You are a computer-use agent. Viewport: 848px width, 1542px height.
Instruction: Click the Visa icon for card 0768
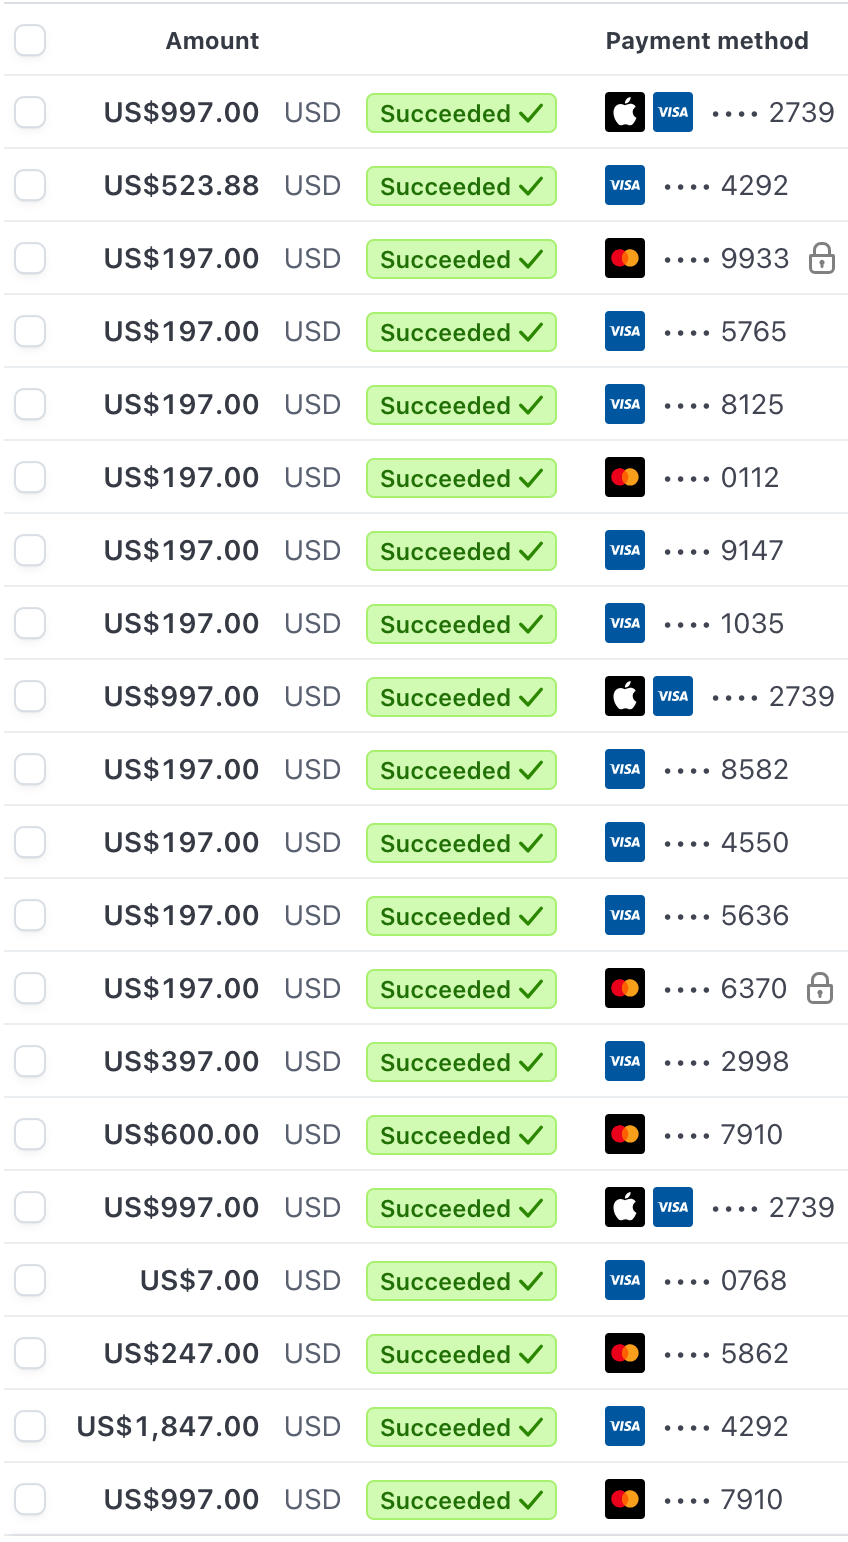(x=625, y=1281)
